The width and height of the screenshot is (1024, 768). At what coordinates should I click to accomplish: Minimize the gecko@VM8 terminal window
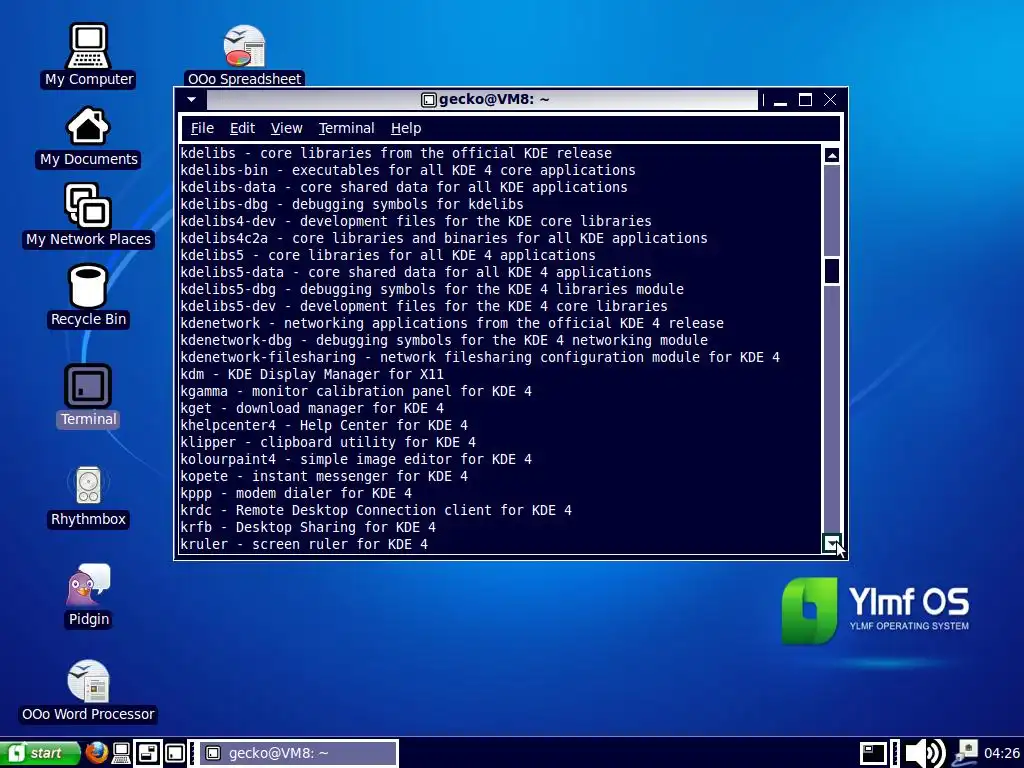coord(780,100)
